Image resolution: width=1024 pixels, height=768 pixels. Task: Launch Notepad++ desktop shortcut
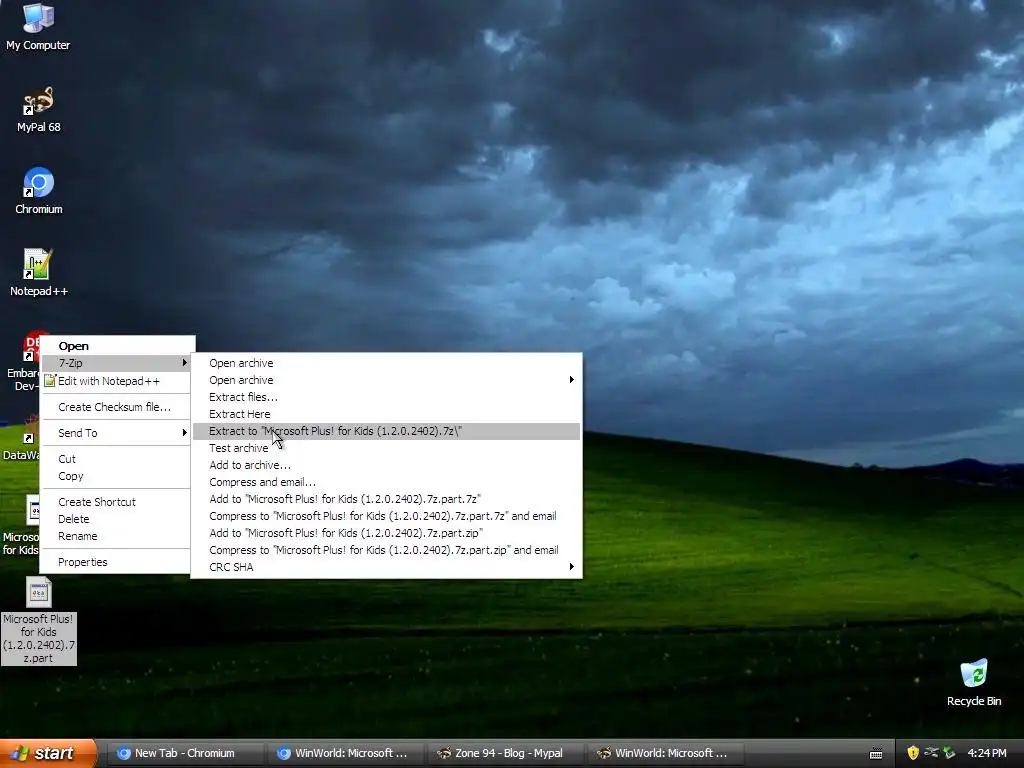(38, 273)
